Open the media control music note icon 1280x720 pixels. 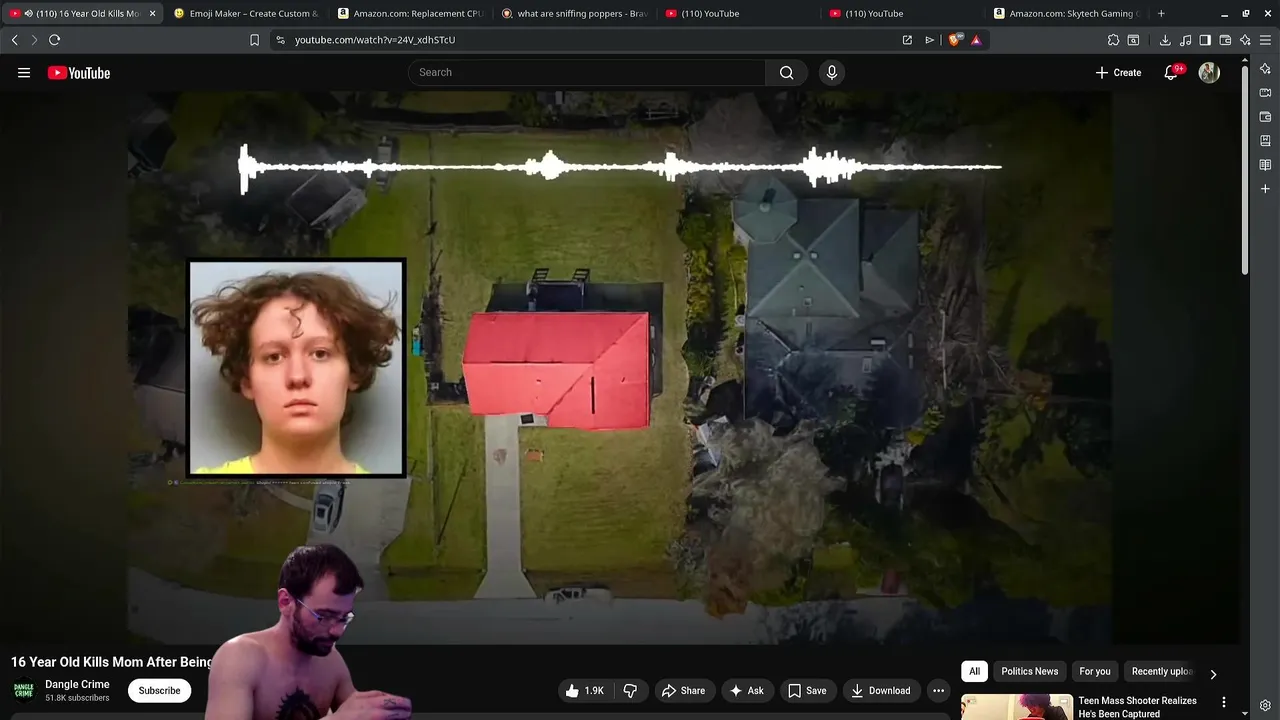click(x=1185, y=40)
